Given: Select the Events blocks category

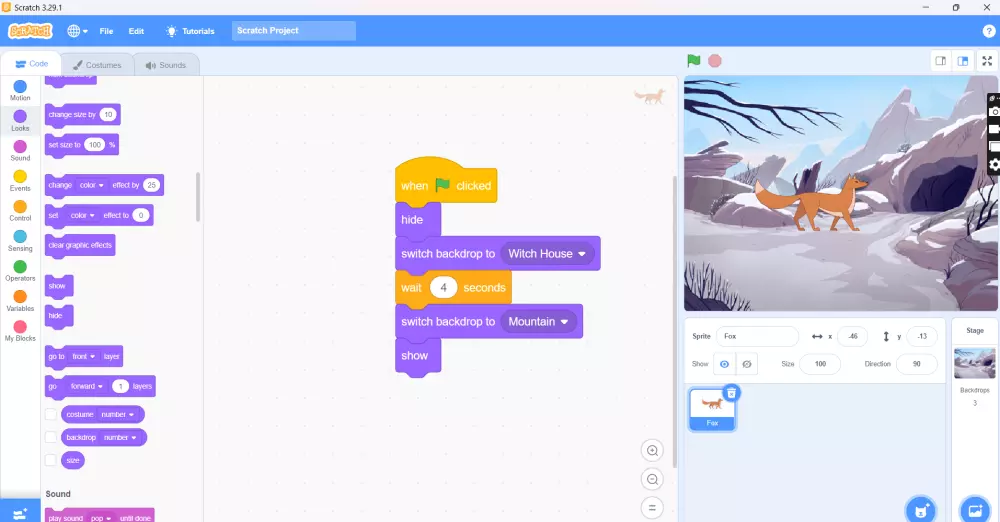Looking at the screenshot, I should tap(20, 181).
